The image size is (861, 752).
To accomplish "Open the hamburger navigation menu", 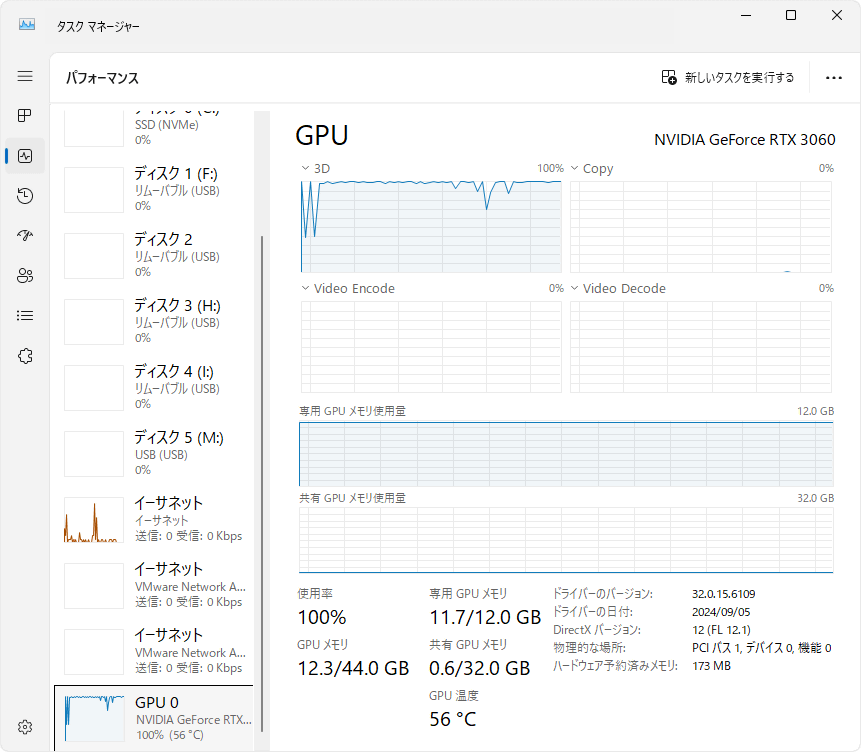I will click(25, 76).
